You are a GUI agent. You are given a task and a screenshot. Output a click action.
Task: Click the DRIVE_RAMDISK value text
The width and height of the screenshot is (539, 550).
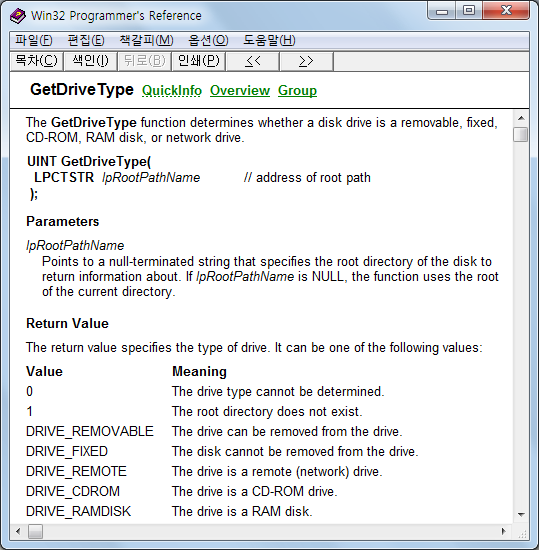(79, 511)
